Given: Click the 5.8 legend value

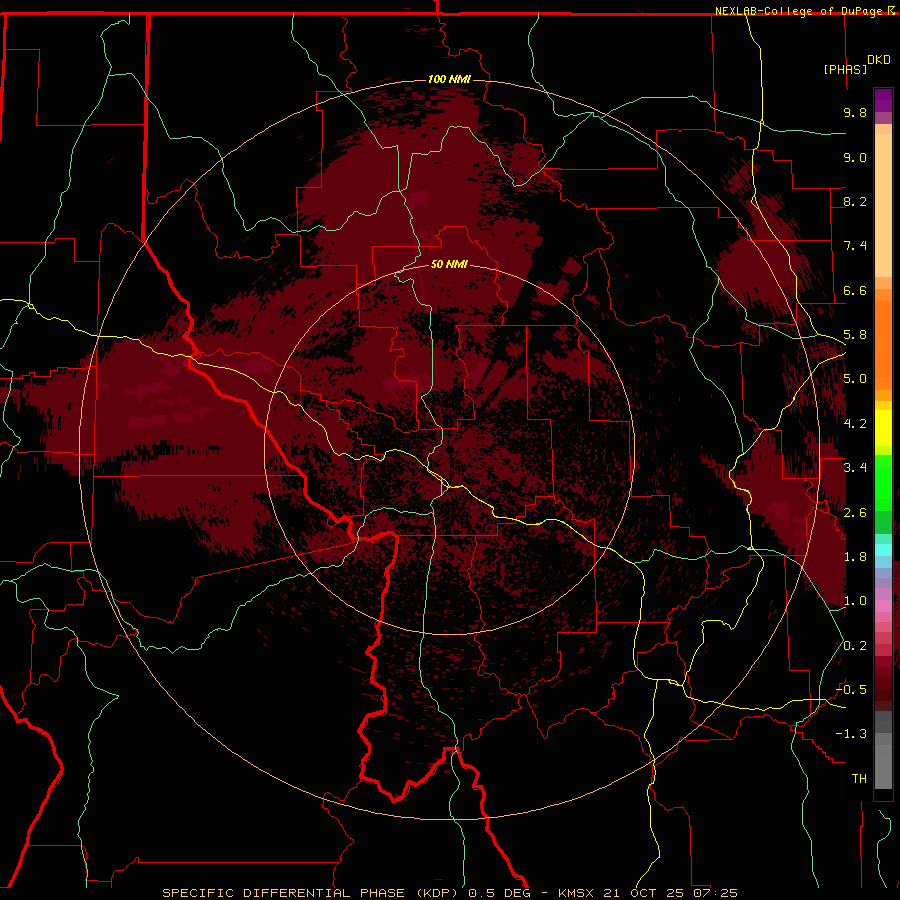Looking at the screenshot, I should (x=855, y=335).
